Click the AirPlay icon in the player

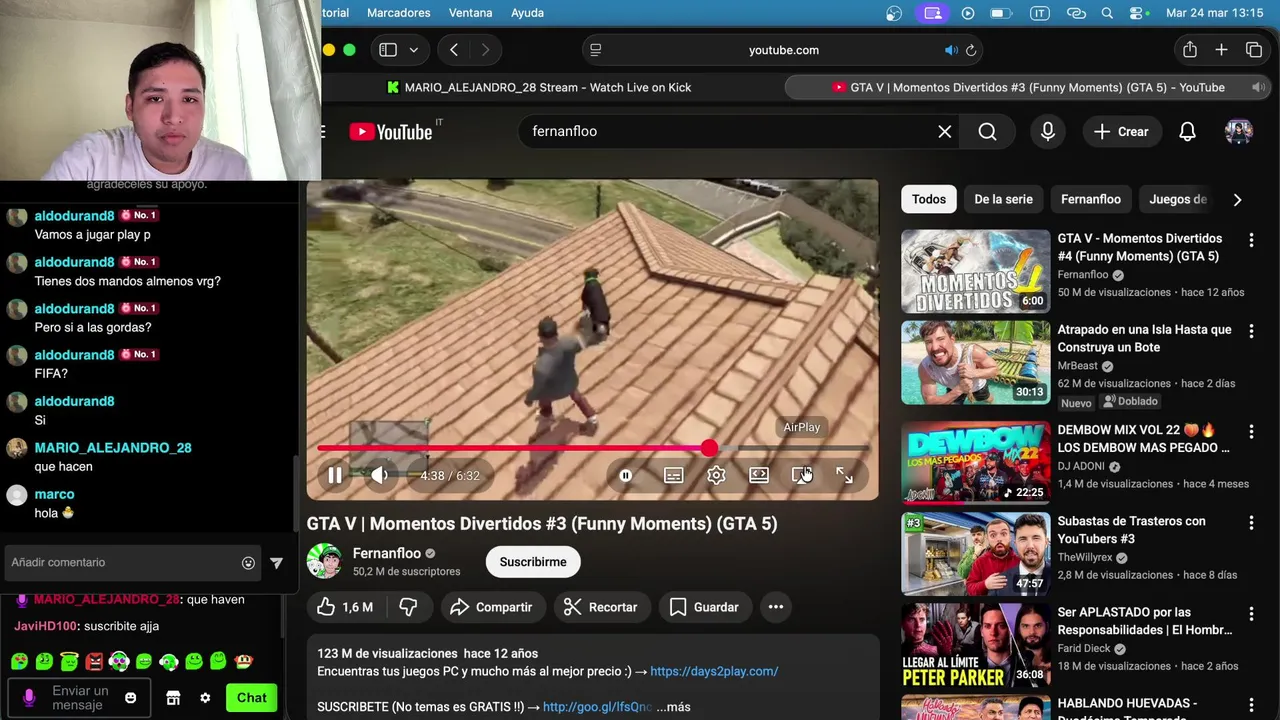(x=802, y=476)
